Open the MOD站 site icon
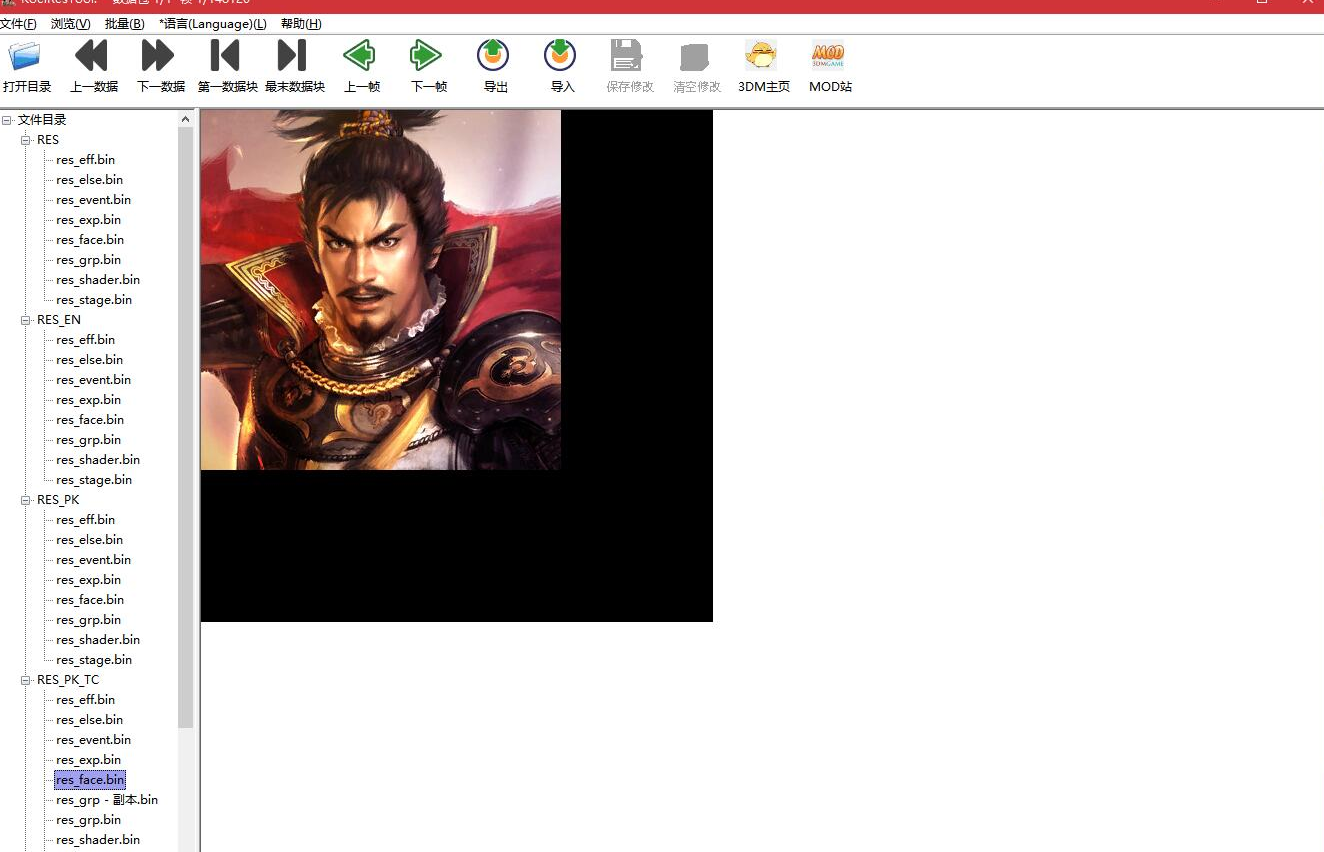Viewport: 1324px width, 852px height. pyautogui.click(x=830, y=67)
